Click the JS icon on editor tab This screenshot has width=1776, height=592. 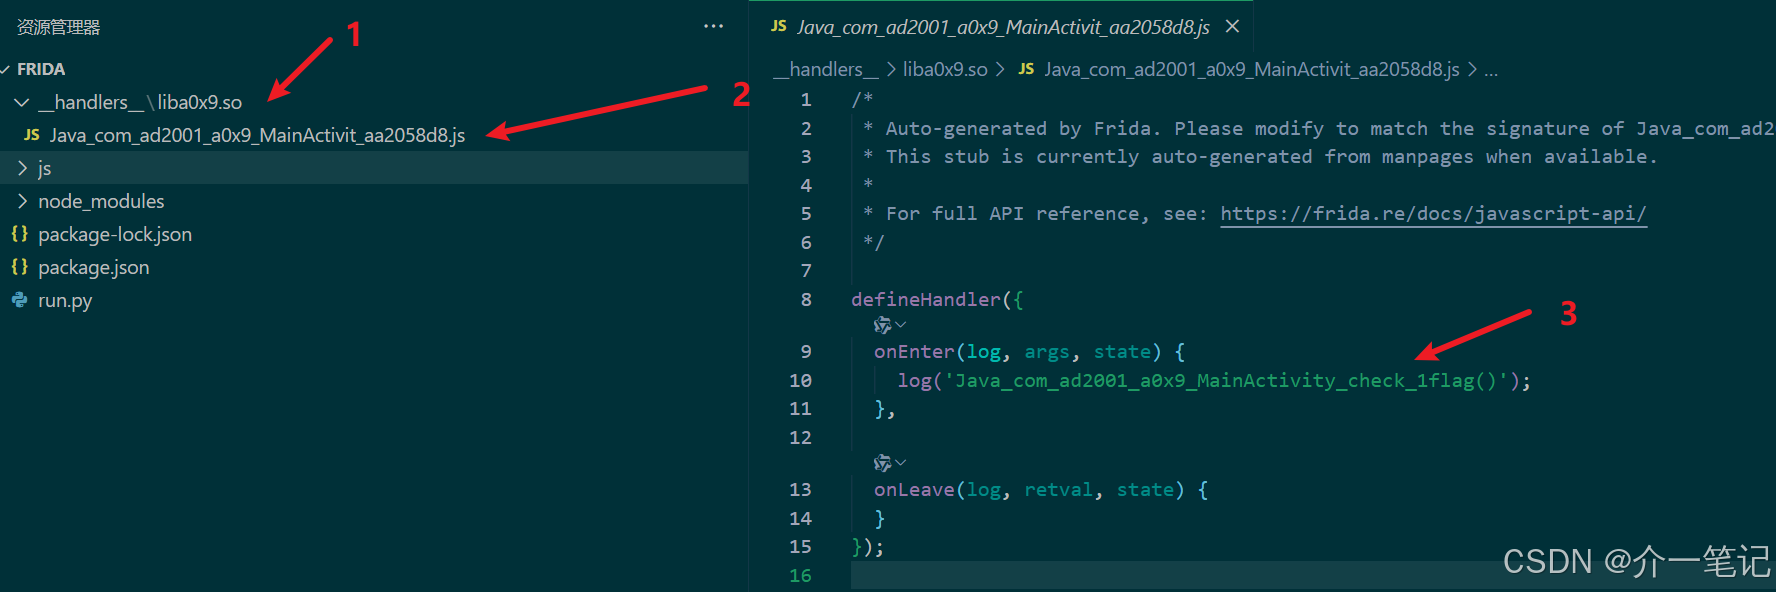(x=779, y=27)
